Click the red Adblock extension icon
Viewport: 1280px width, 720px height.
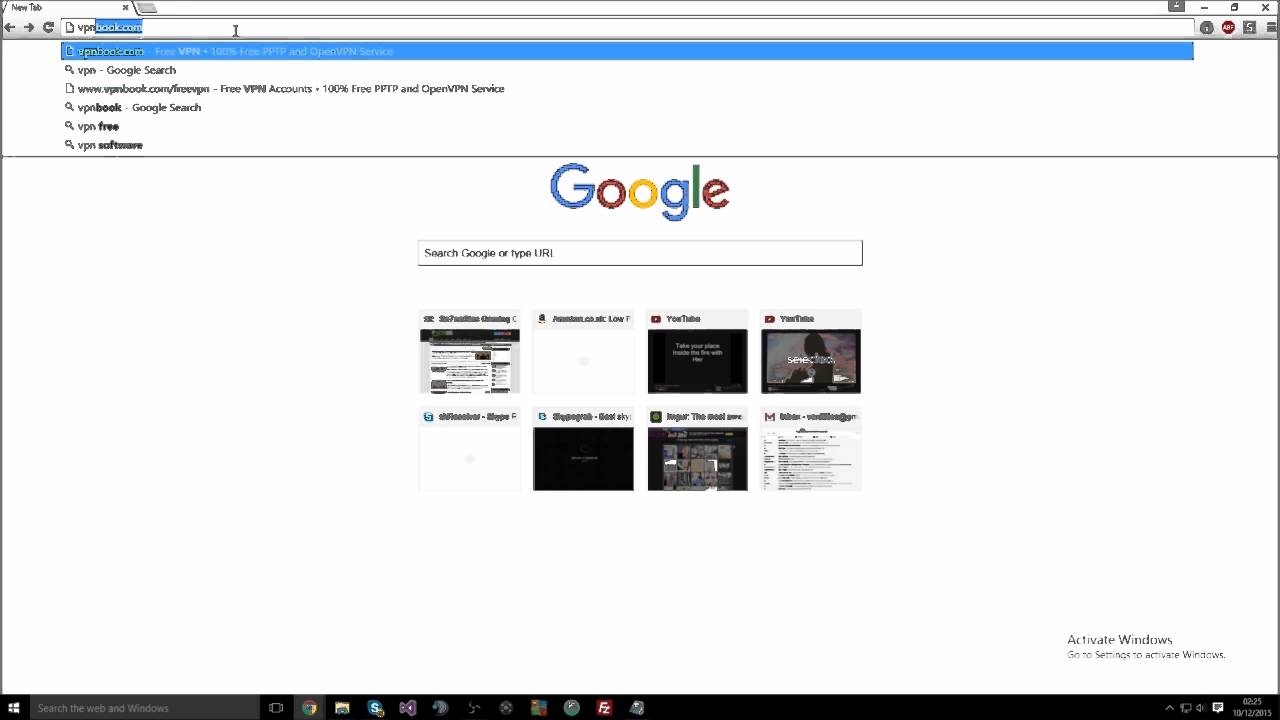(1228, 27)
